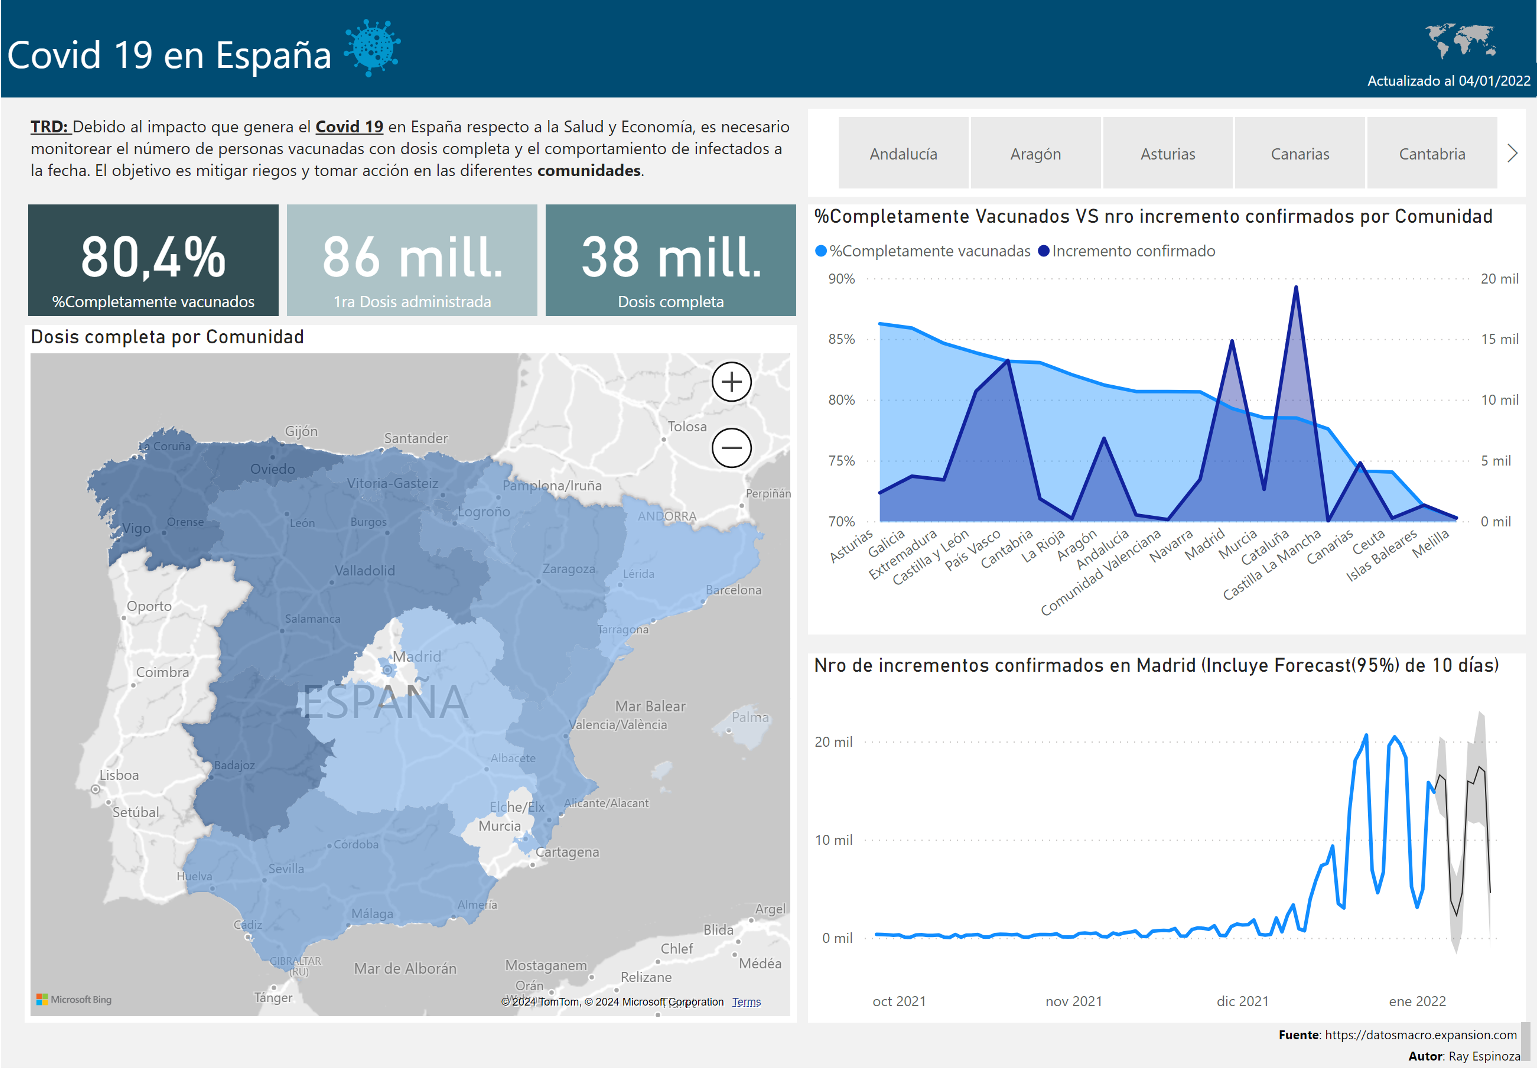Click the world map icon in header
The height and width of the screenshot is (1080, 1538).
pos(1460,41)
